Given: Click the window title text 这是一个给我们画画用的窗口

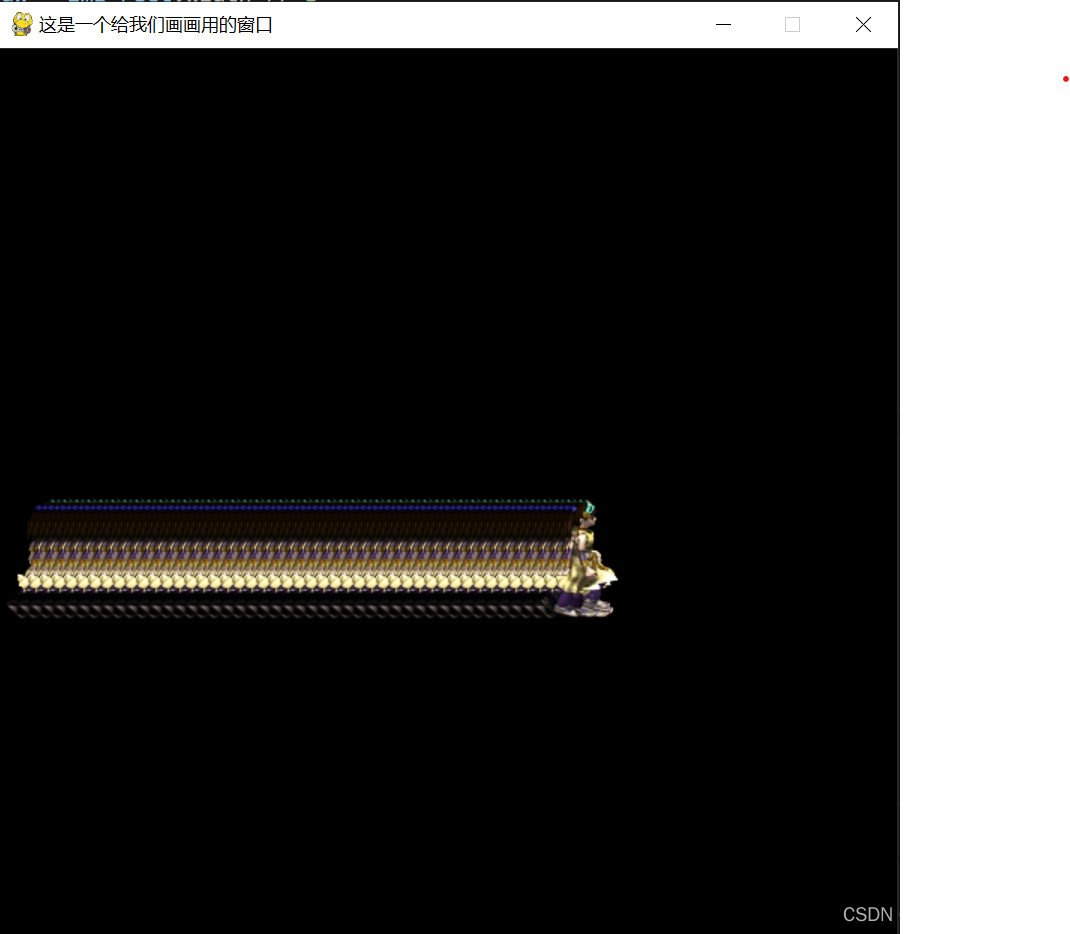Looking at the screenshot, I should click(156, 25).
